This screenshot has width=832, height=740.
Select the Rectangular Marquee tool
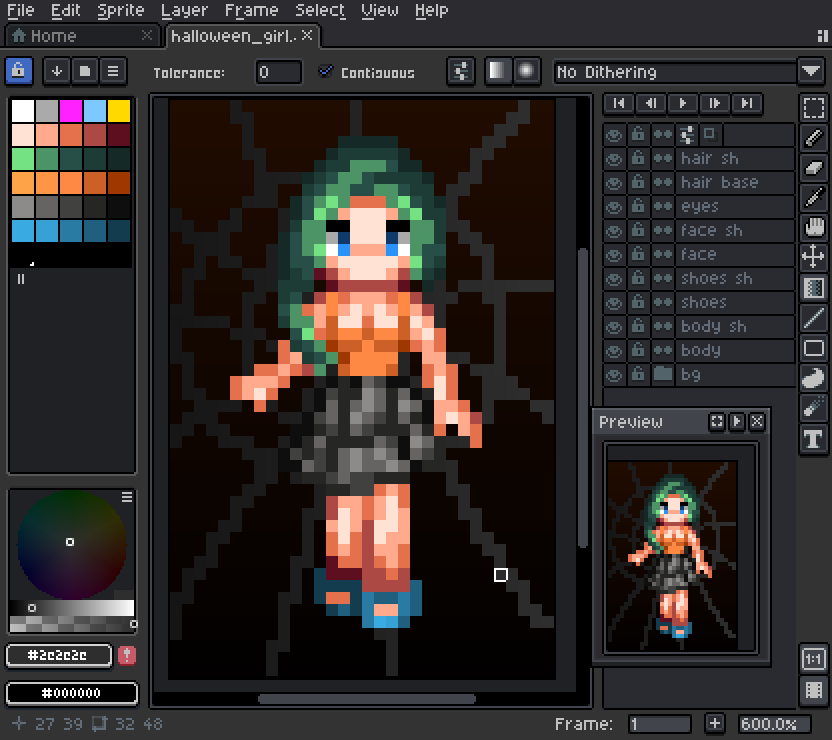813,108
